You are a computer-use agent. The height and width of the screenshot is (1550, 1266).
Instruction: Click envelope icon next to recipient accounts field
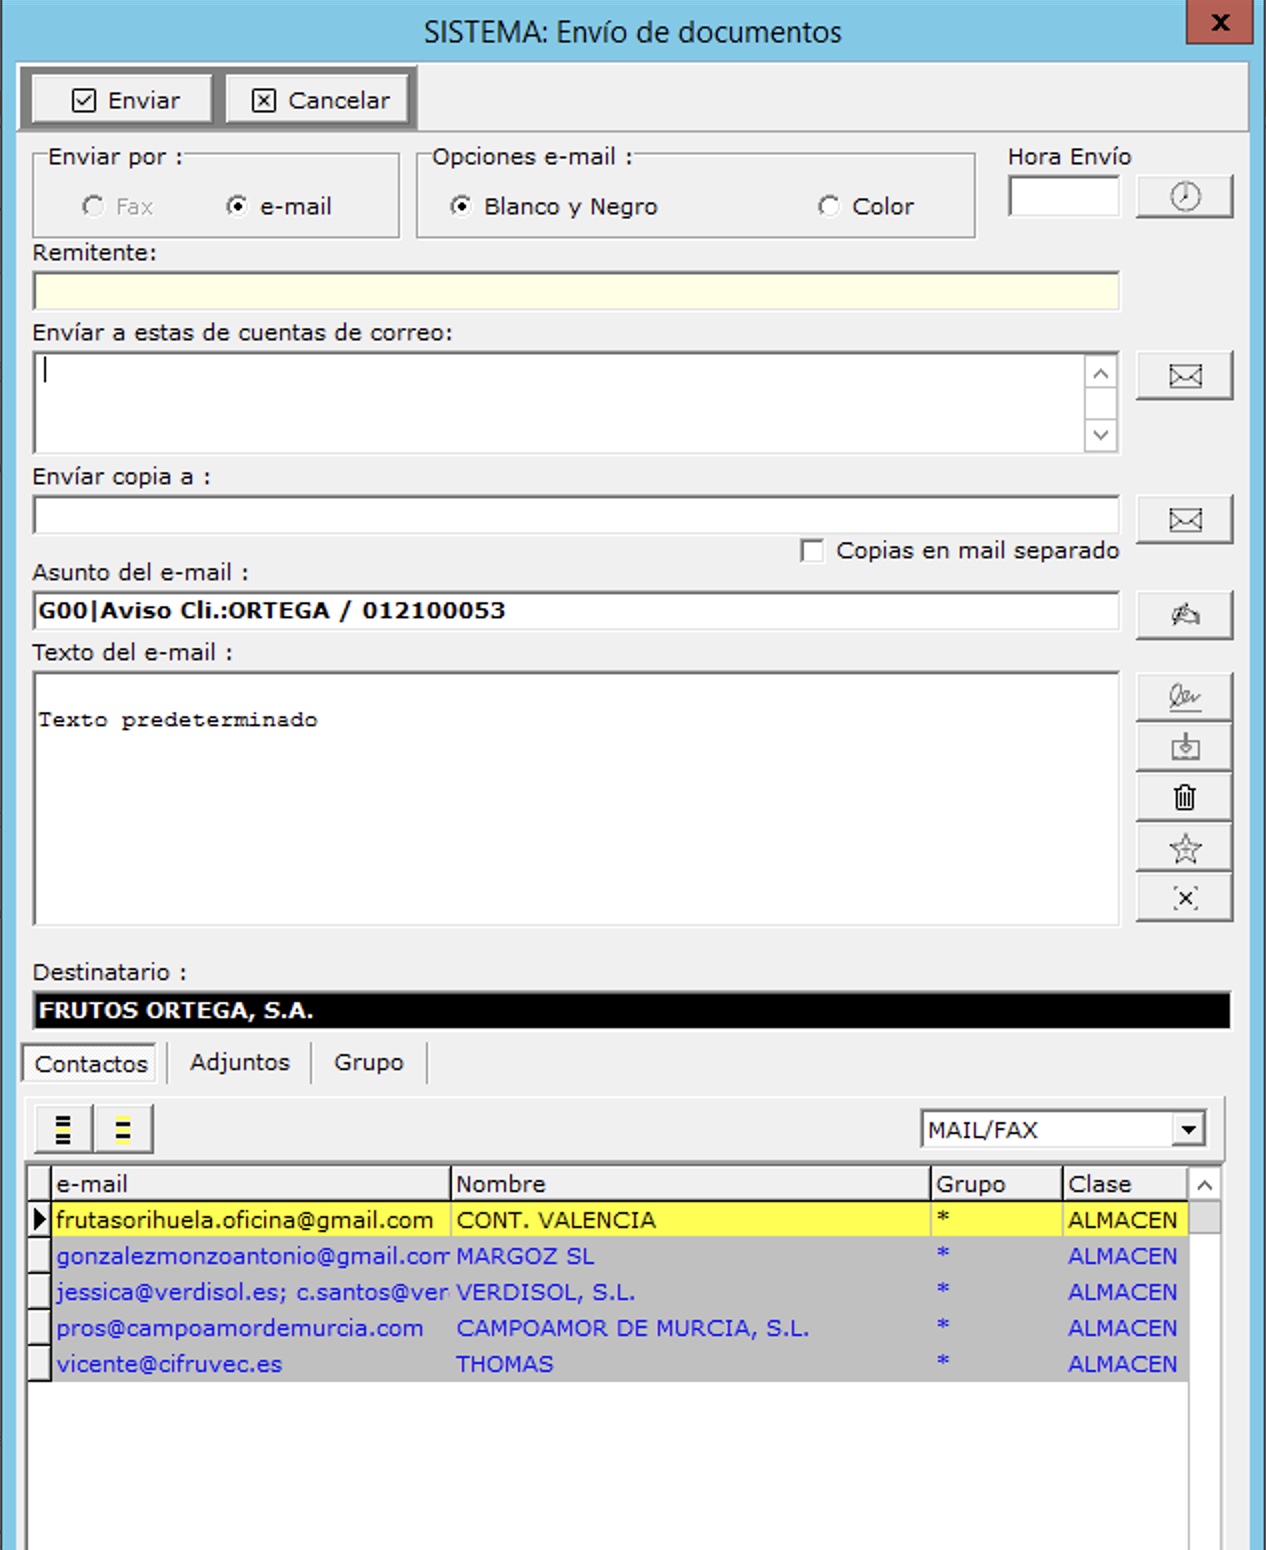pyautogui.click(x=1184, y=376)
